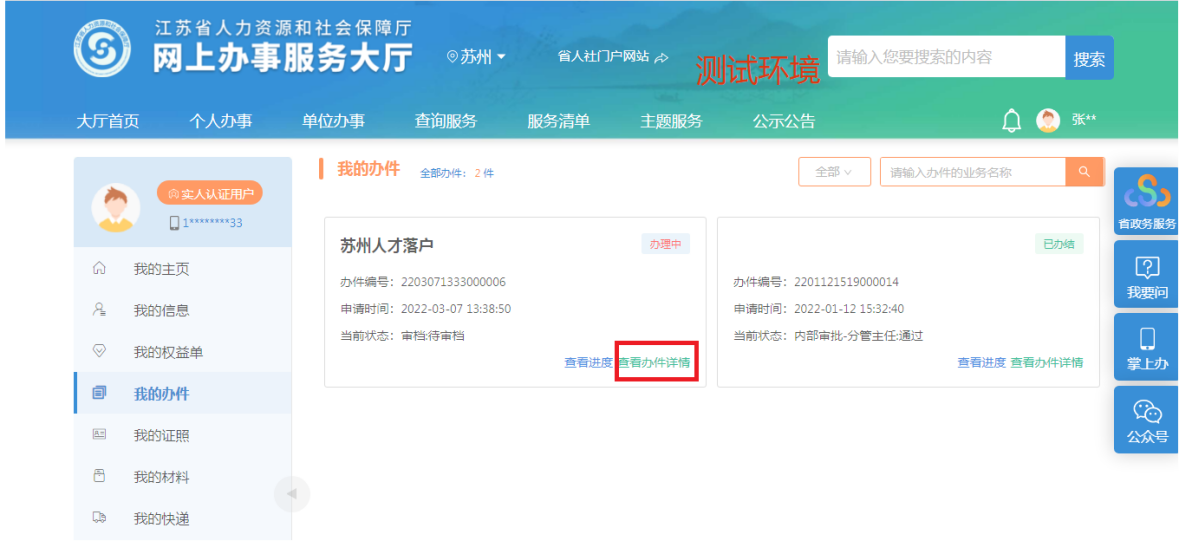Switch to 查询服务 navigation tab
This screenshot has width=1180, height=542.
pyautogui.click(x=446, y=121)
